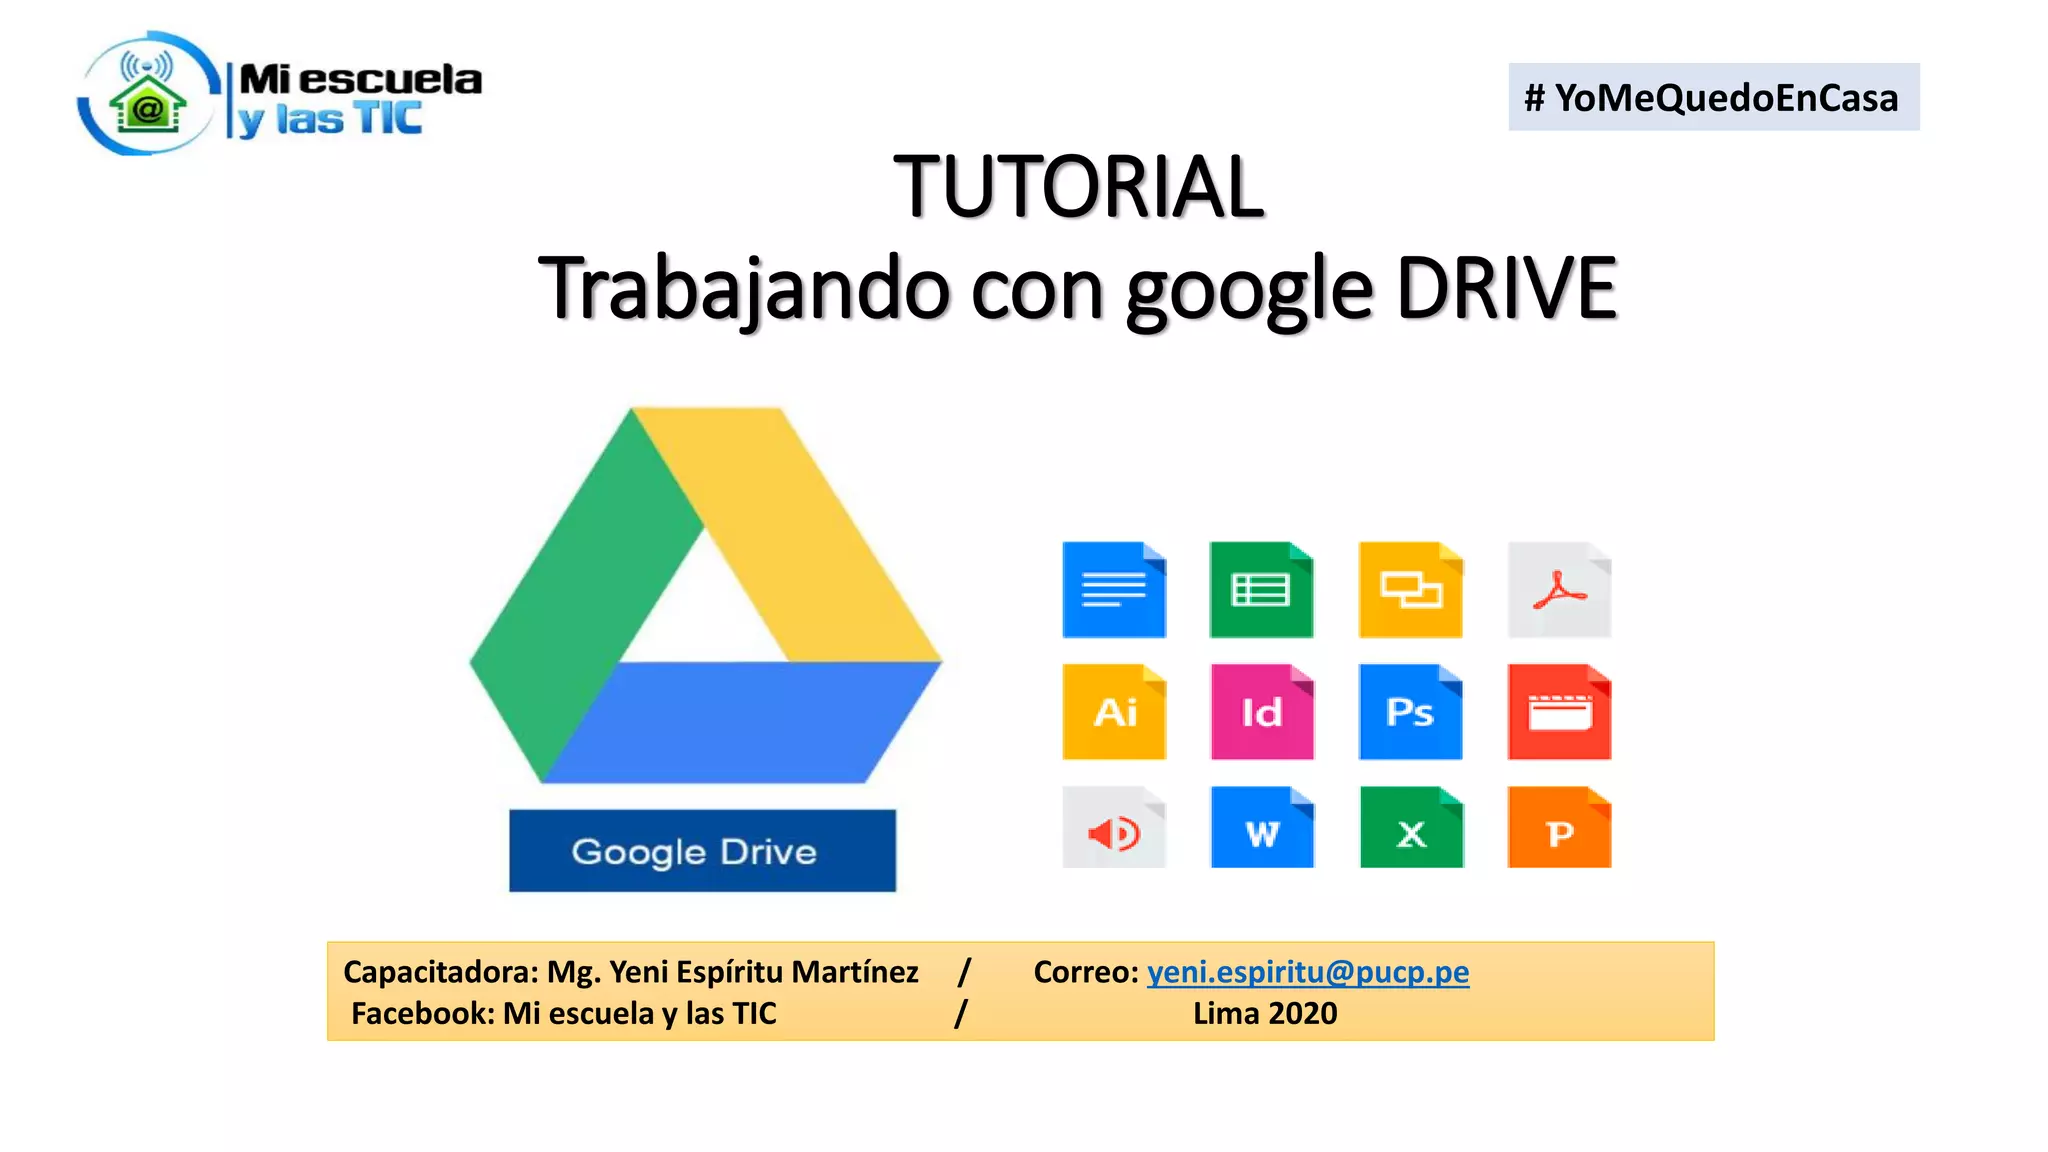2048x1152 pixels.
Task: Click the blue Google Docs file icon
Action: point(1114,590)
